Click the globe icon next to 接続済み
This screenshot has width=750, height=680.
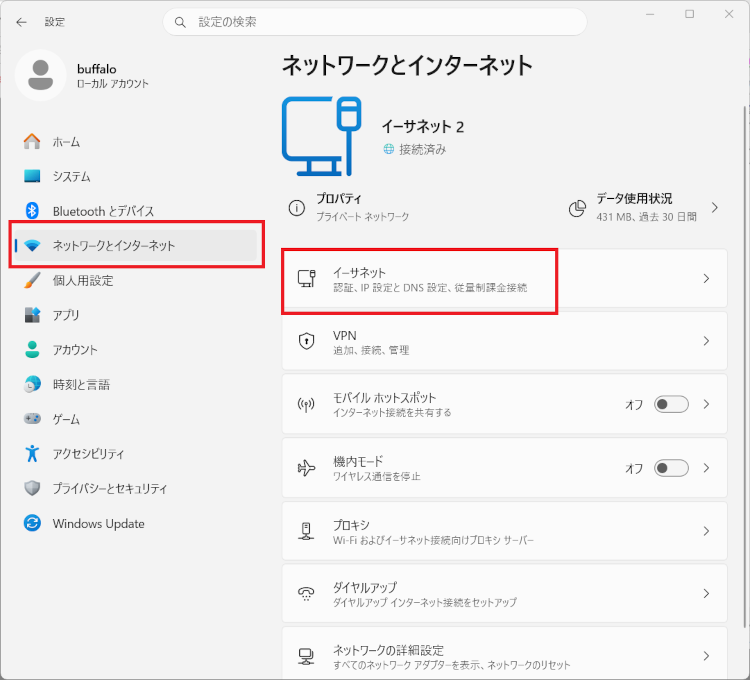(x=388, y=149)
